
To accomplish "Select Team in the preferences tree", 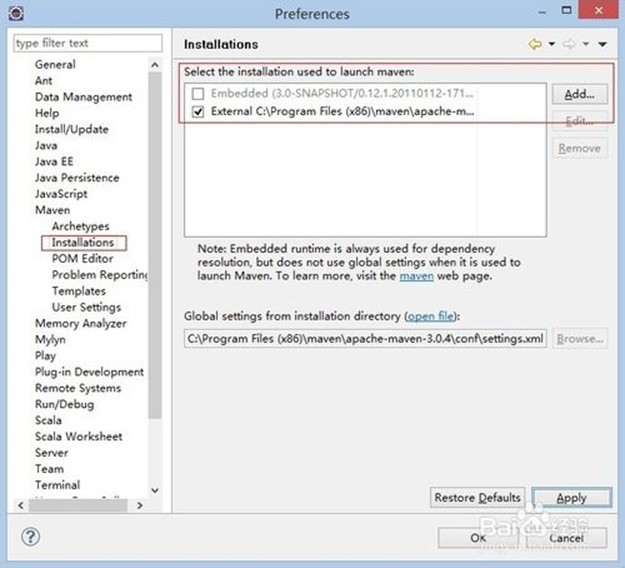I will coord(49,469).
